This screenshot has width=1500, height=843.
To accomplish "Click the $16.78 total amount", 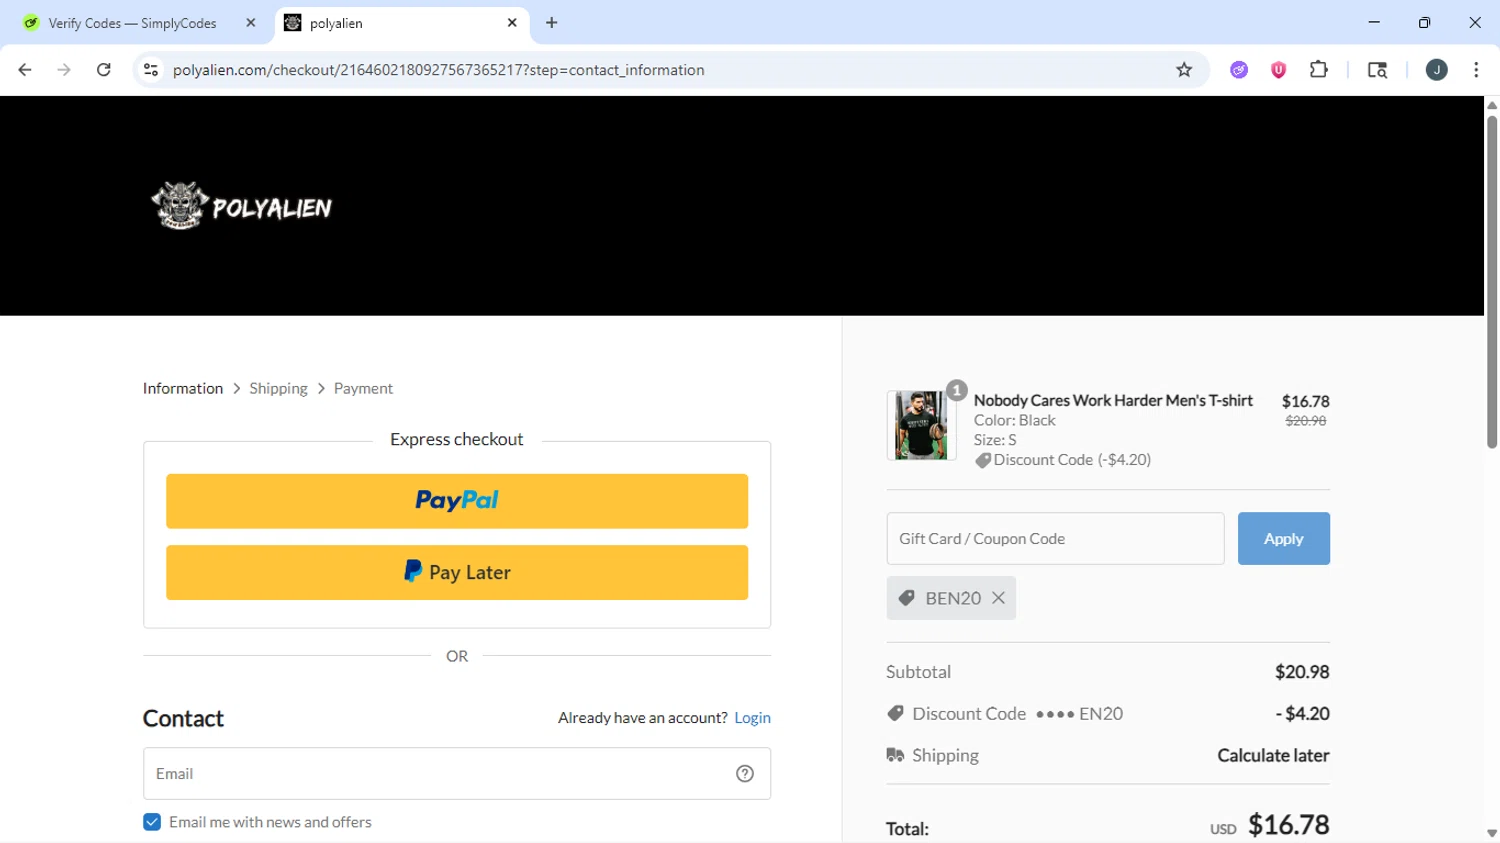I will [x=1289, y=825].
